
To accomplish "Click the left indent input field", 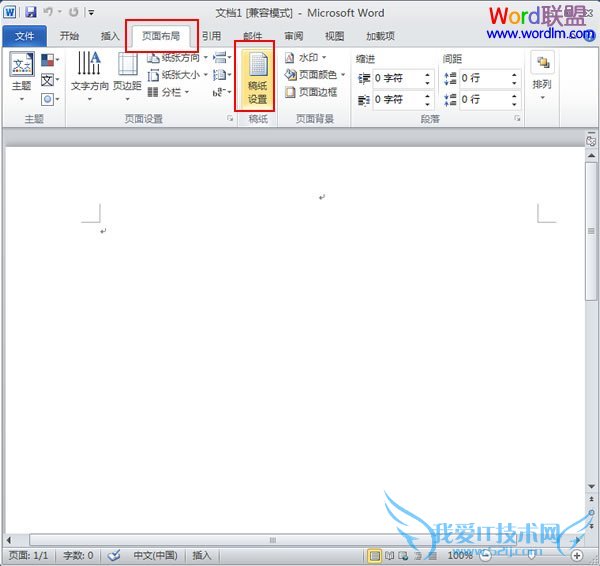I will (398, 78).
